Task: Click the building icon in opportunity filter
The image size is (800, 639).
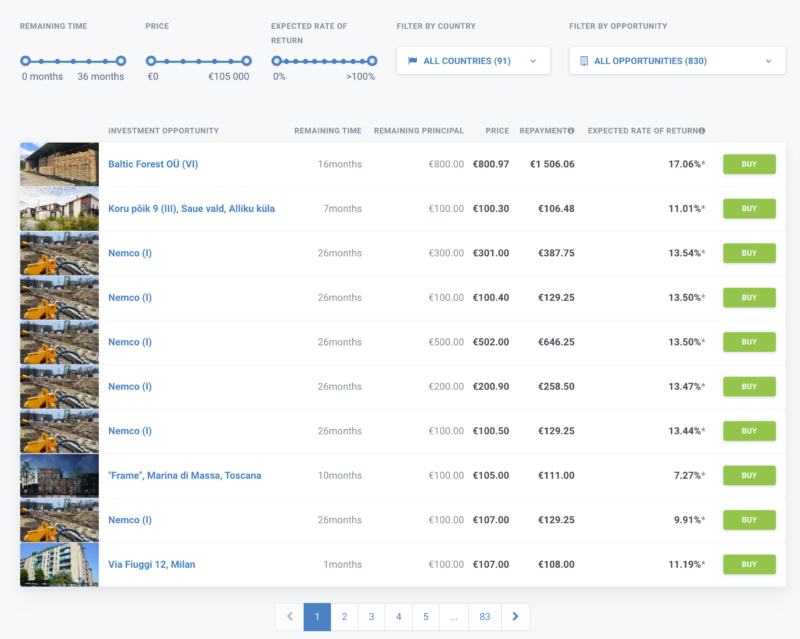Action: point(584,61)
